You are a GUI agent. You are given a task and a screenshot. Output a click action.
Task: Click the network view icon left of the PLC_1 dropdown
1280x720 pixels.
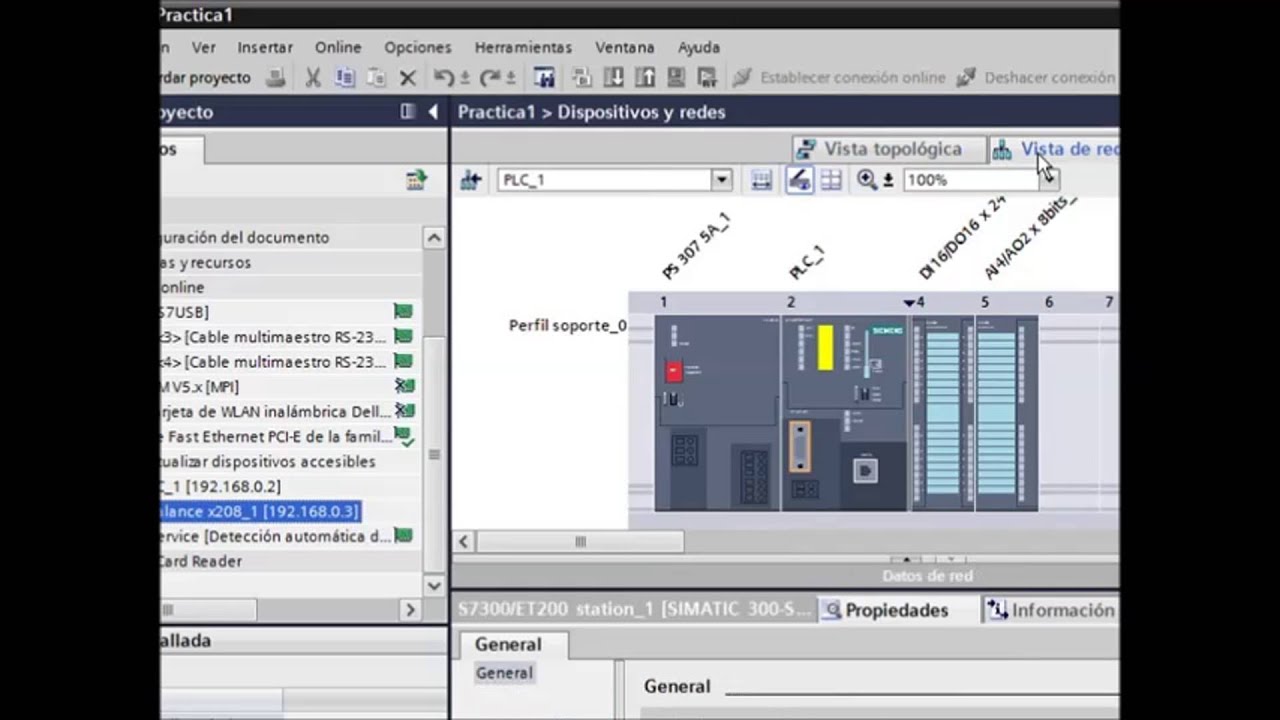(471, 180)
